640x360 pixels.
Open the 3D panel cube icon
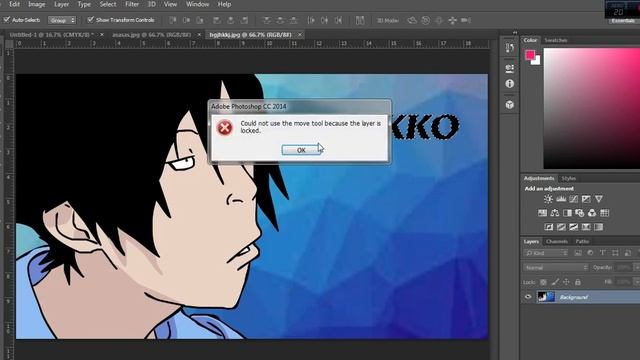pos(510,104)
